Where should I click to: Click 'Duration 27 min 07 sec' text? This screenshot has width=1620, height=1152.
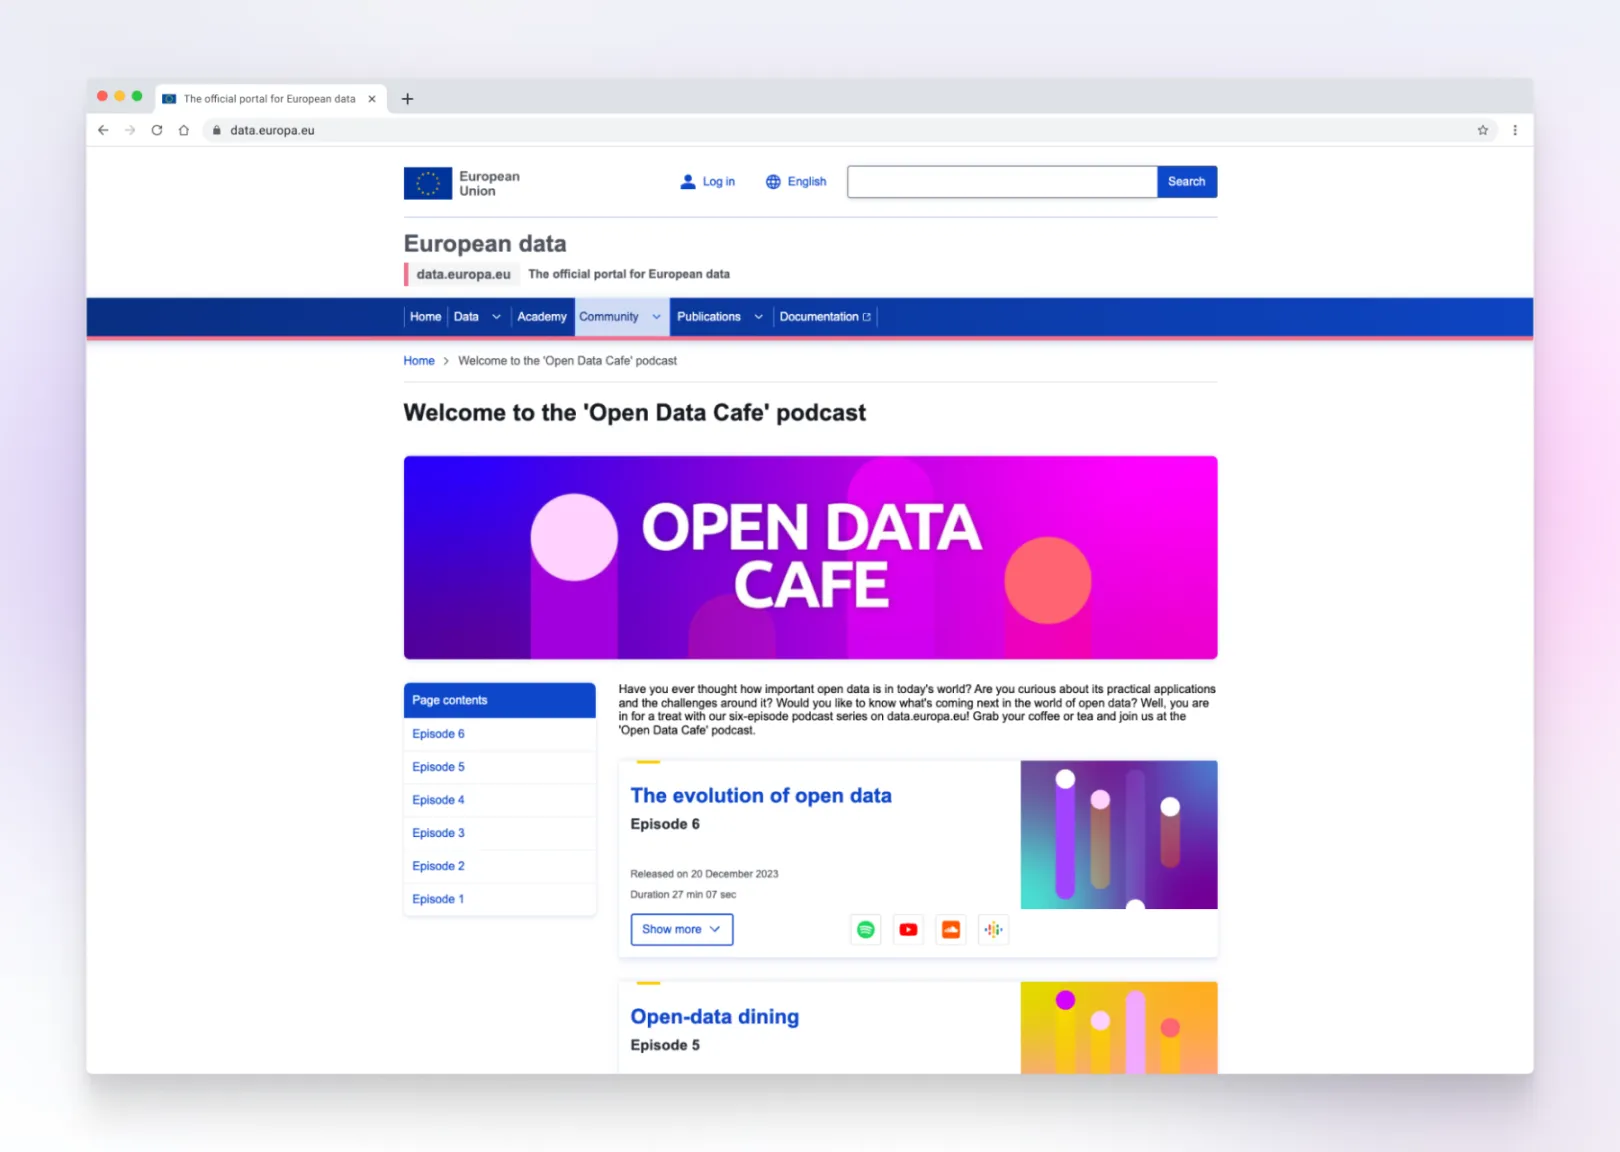(683, 895)
